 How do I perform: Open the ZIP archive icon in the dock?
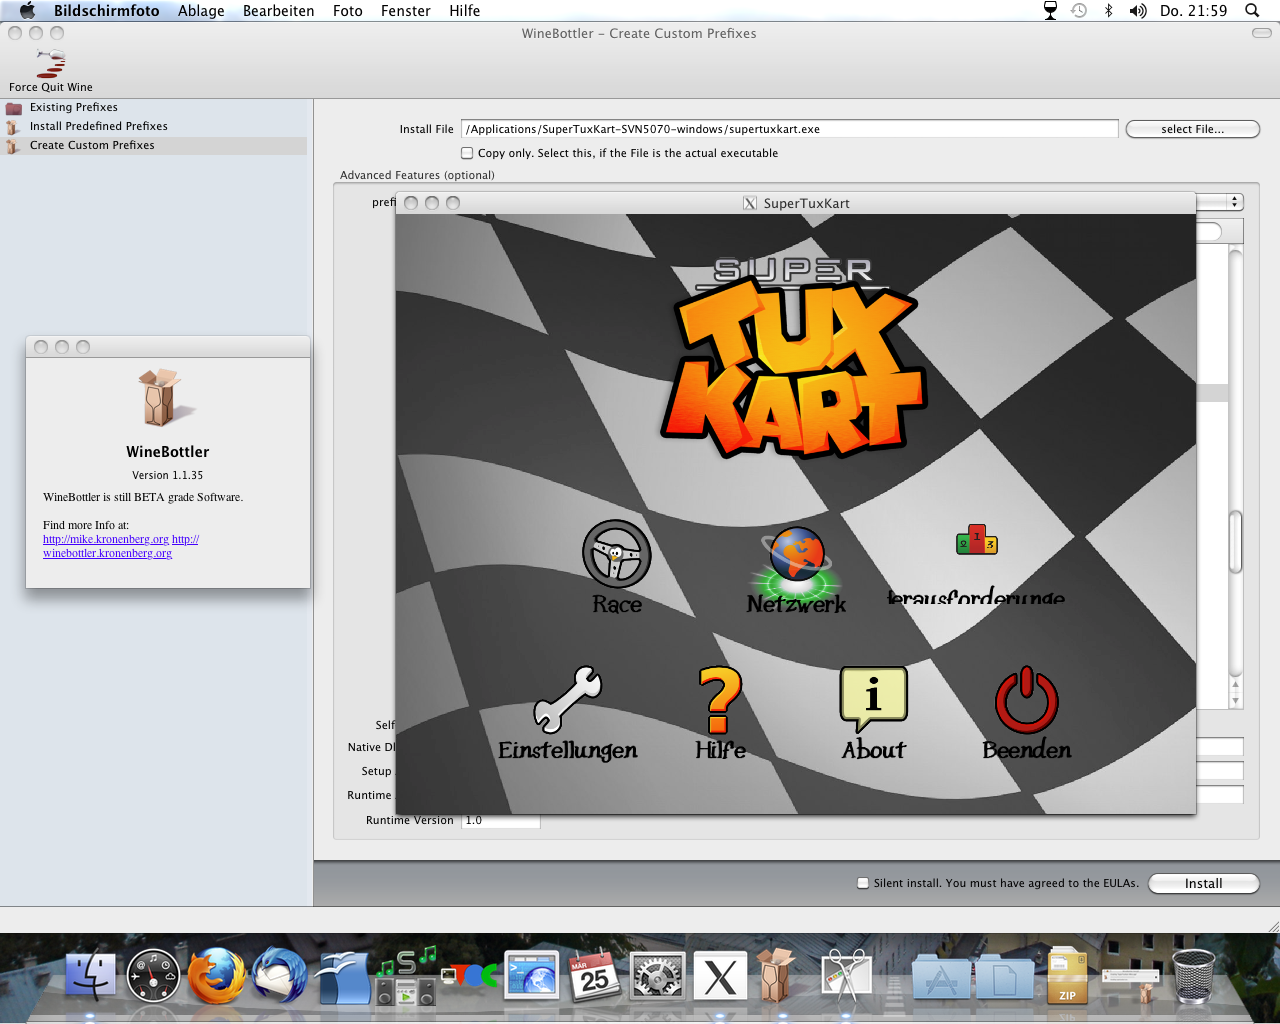[1067, 976]
